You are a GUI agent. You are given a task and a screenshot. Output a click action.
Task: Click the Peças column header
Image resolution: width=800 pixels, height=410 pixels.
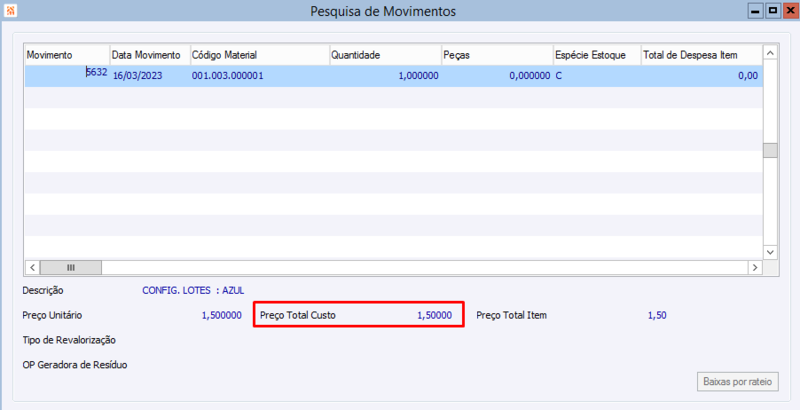click(x=497, y=55)
